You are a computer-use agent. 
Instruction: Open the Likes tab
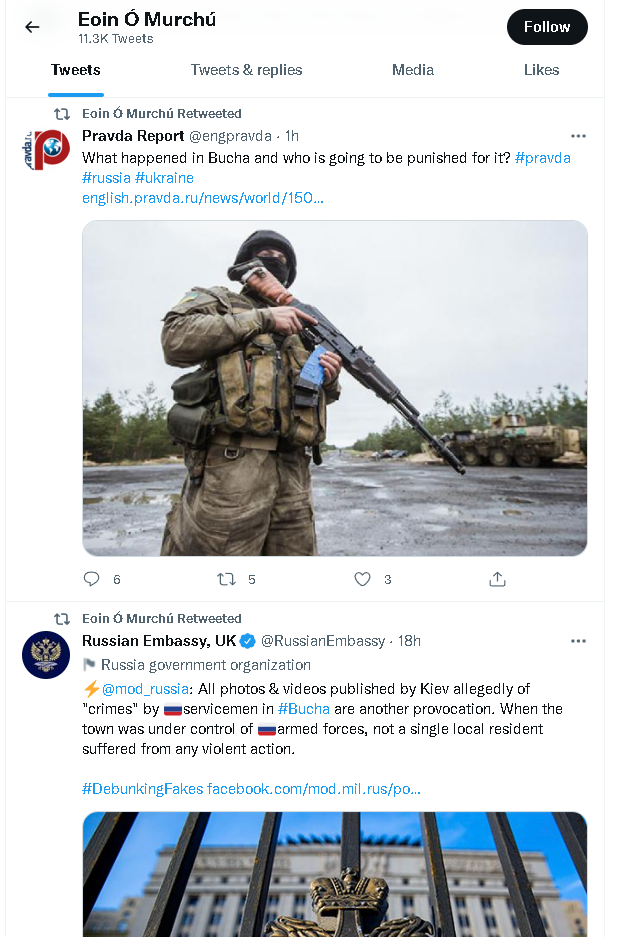point(541,70)
